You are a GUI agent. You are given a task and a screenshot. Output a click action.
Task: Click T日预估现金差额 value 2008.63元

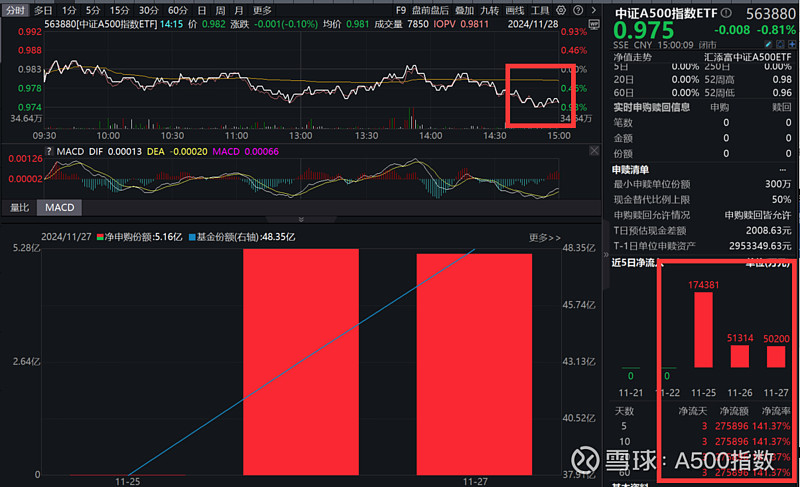tap(768, 230)
